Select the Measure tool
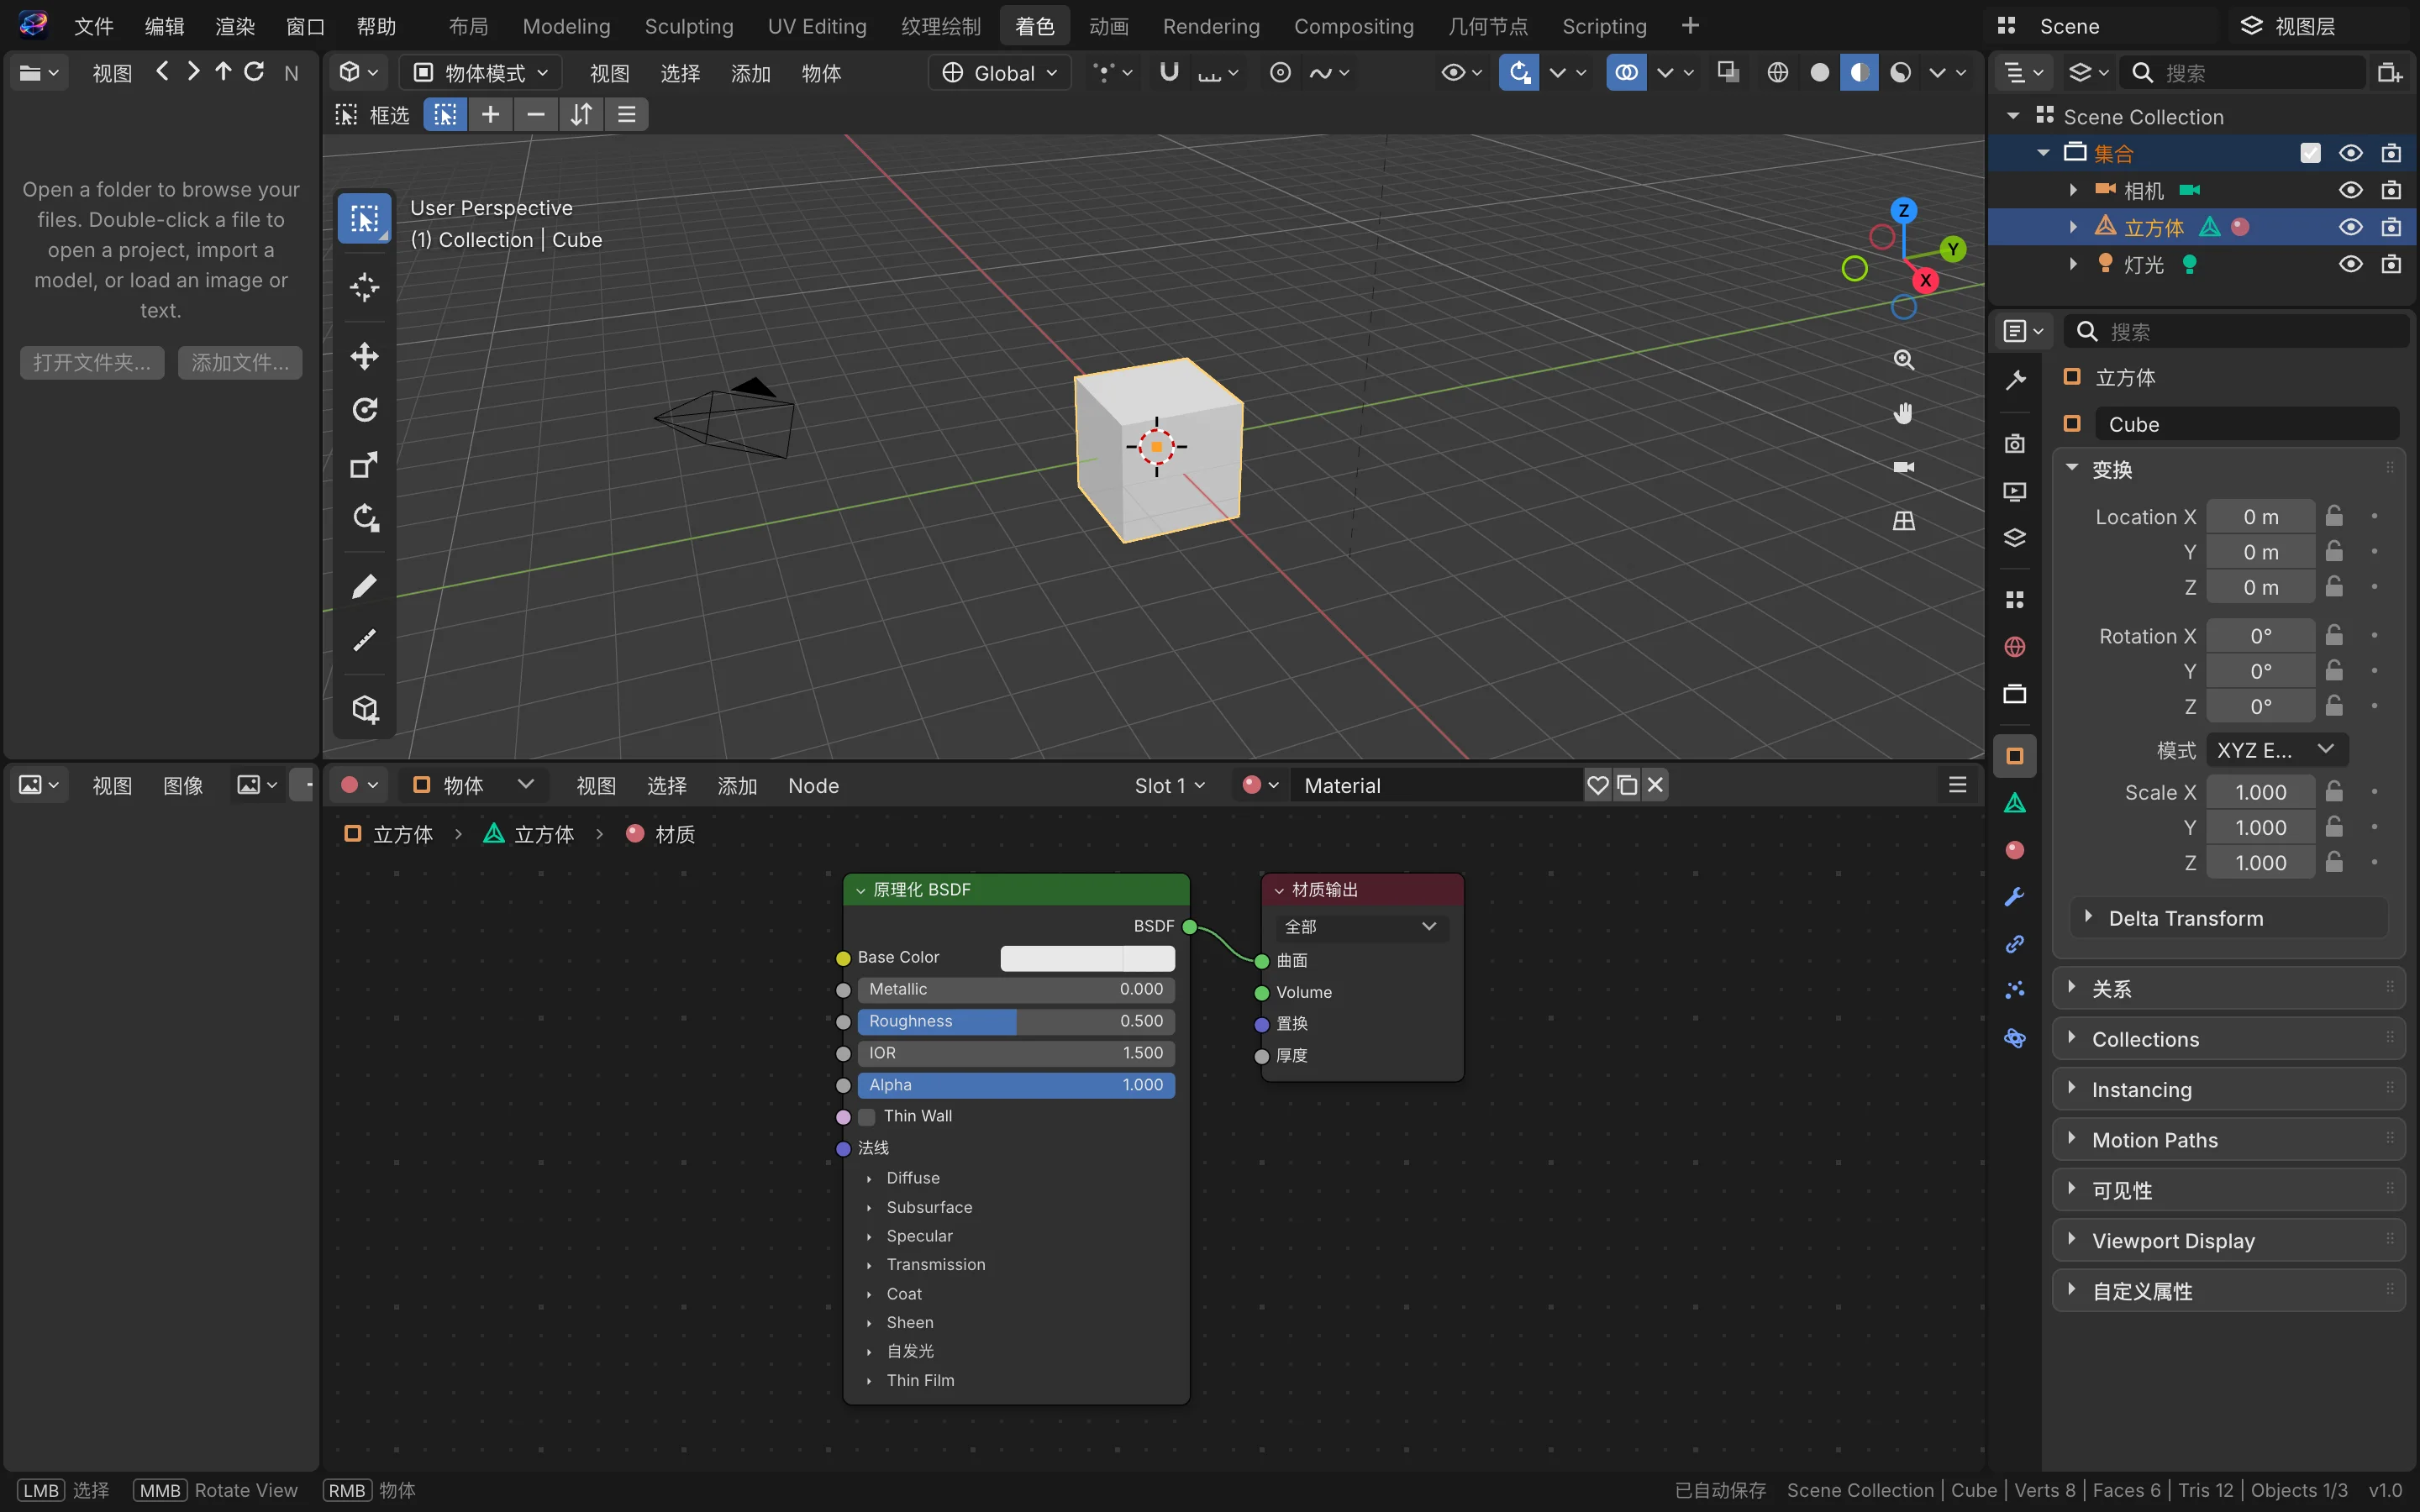Screen dimensions: 2420x1512 364,640
